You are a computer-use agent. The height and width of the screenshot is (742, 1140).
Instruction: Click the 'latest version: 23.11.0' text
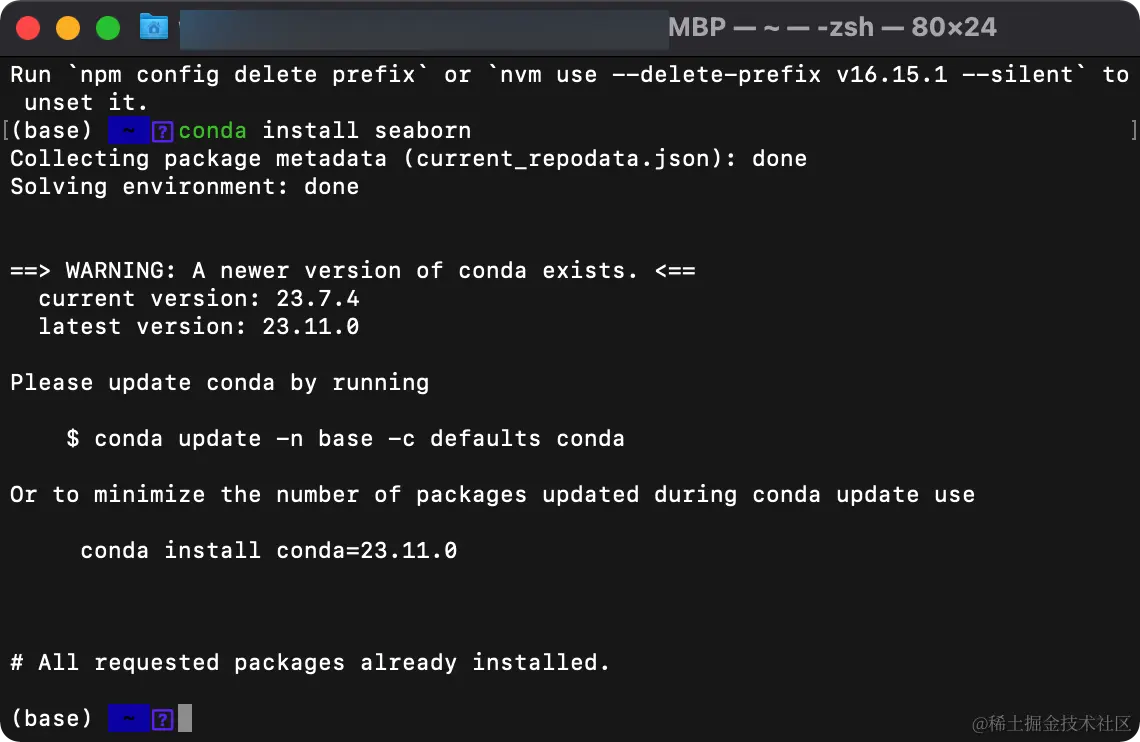[x=198, y=327]
